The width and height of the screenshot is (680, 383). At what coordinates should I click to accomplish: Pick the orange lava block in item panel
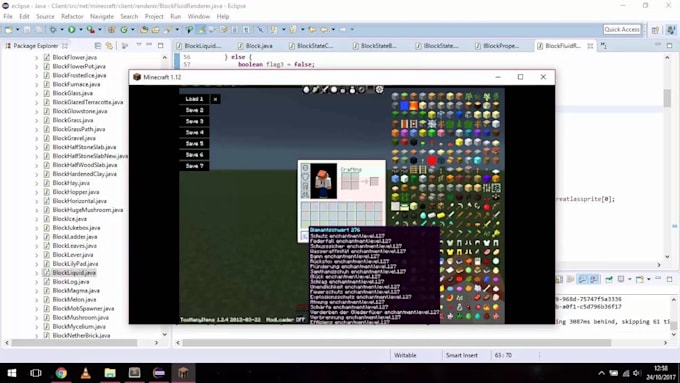click(x=413, y=105)
